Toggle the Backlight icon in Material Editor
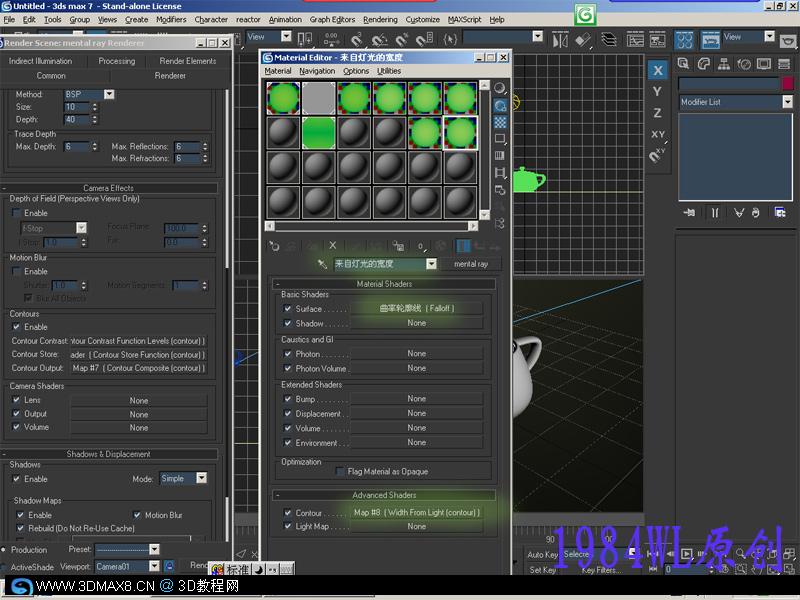The height and width of the screenshot is (600, 800). tap(500, 105)
